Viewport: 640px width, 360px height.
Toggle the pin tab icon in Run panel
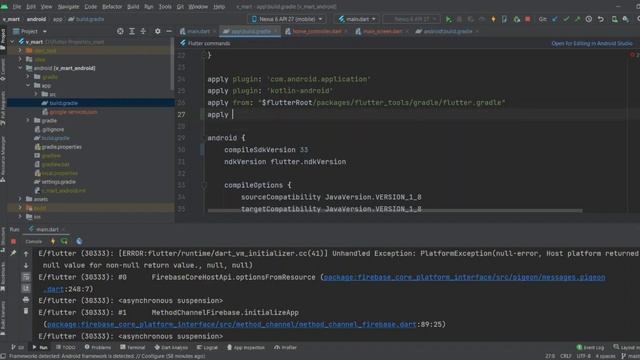click(13, 253)
